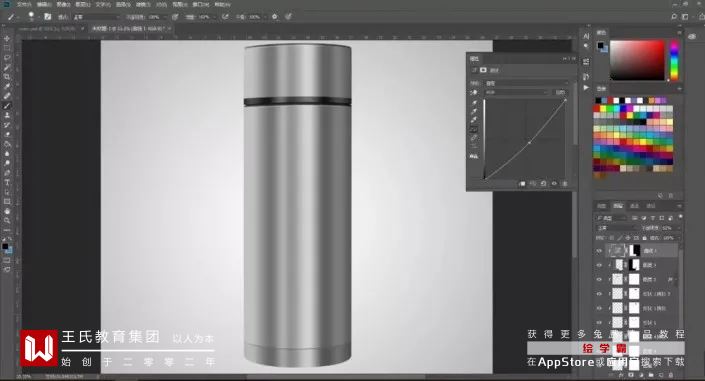Hide the top curves layer

[599, 251]
